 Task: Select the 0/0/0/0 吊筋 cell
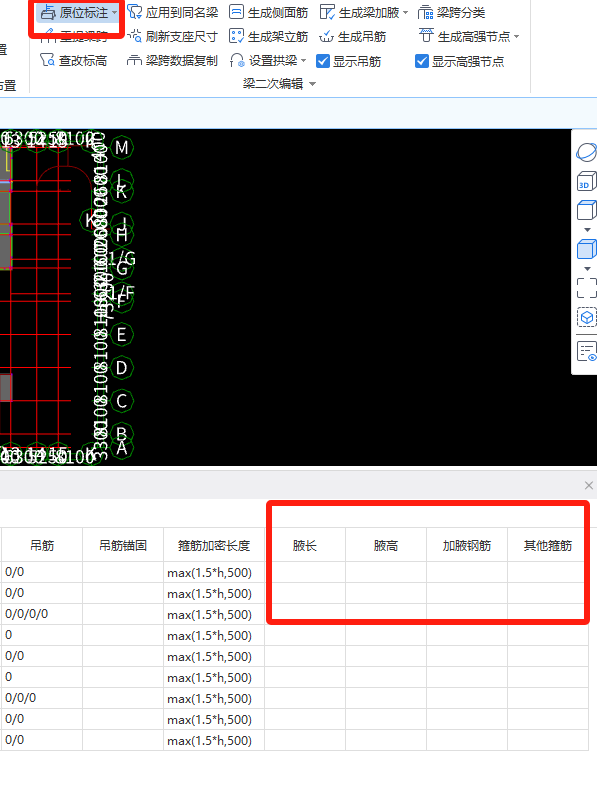[42, 614]
